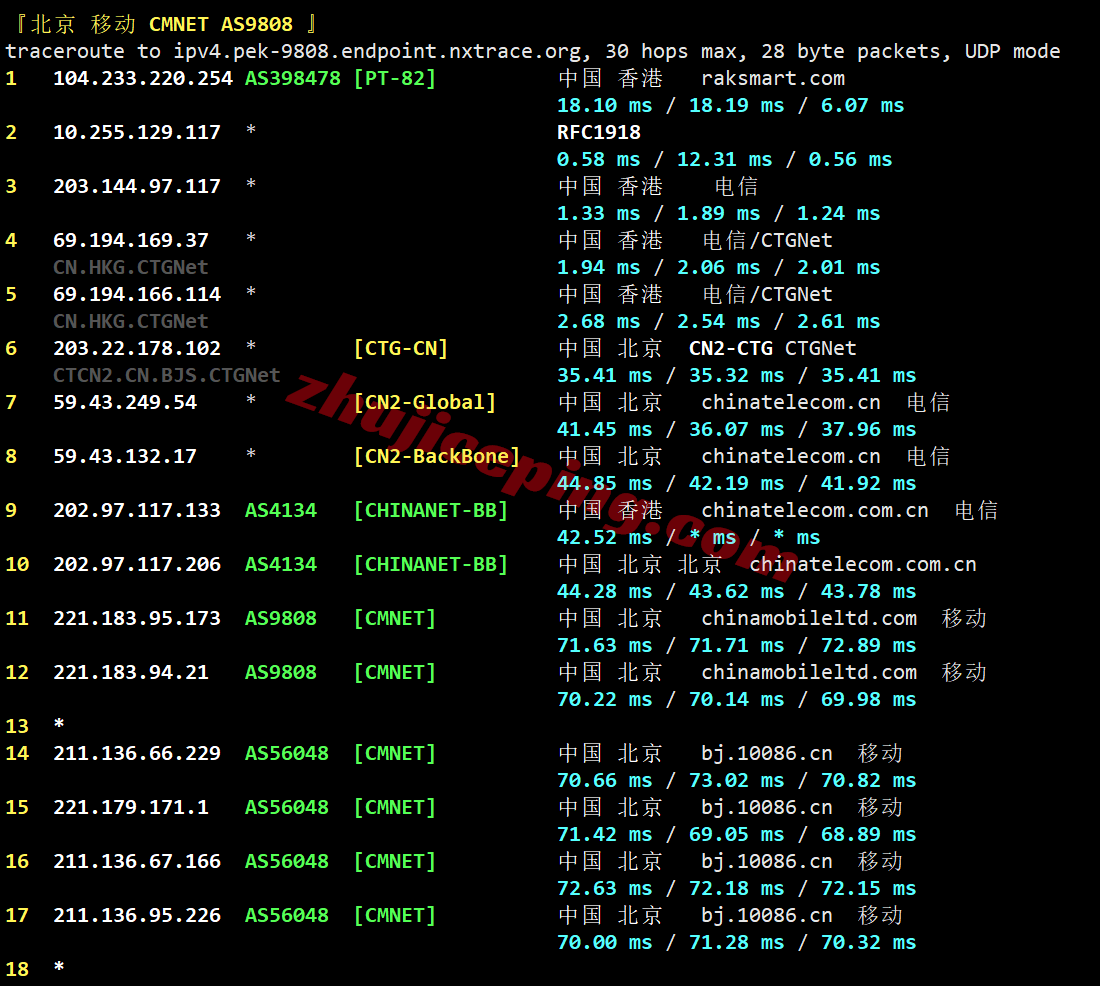
Task: Click hop 6 IP 203.22.178.102
Action: click(137, 349)
